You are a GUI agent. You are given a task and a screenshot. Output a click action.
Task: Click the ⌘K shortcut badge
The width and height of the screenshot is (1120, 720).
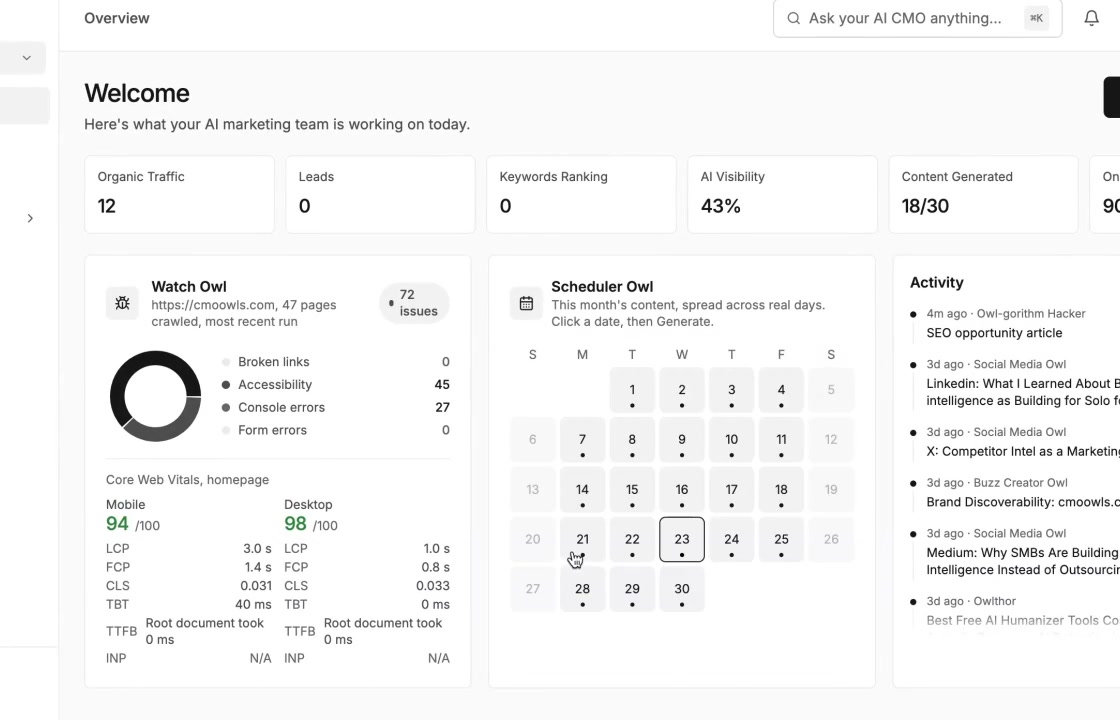point(1036,18)
